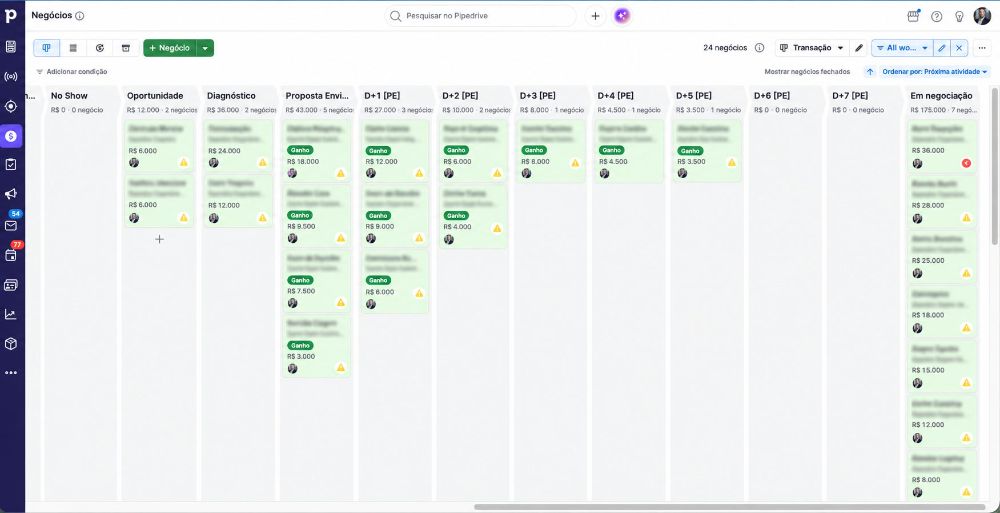Click warning icon on D+3 R$ 8.000 card

(x=575, y=163)
